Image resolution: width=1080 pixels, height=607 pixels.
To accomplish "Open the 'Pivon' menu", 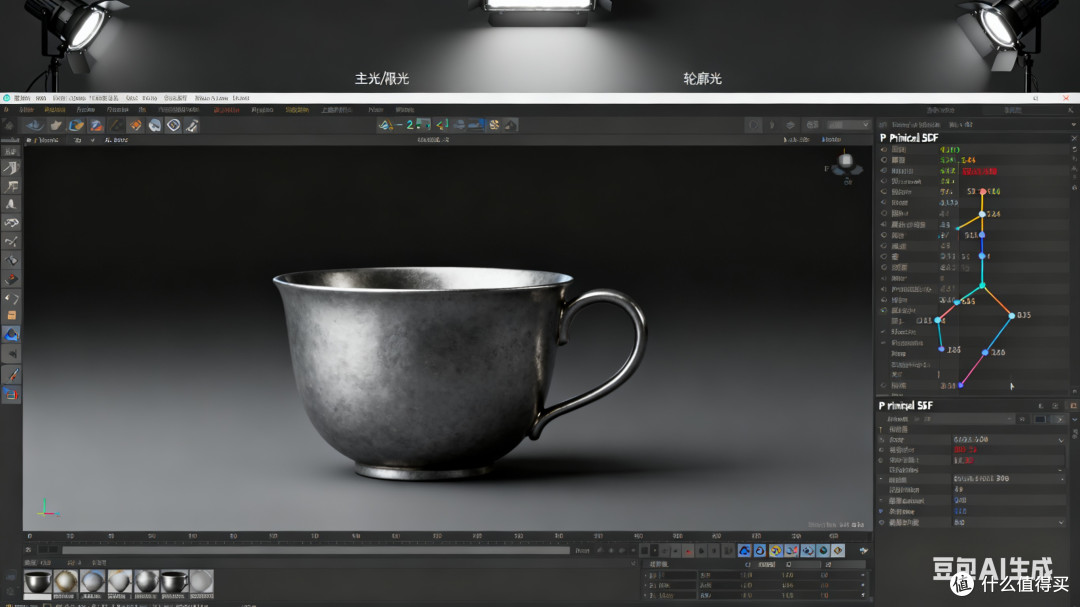I will [375, 110].
